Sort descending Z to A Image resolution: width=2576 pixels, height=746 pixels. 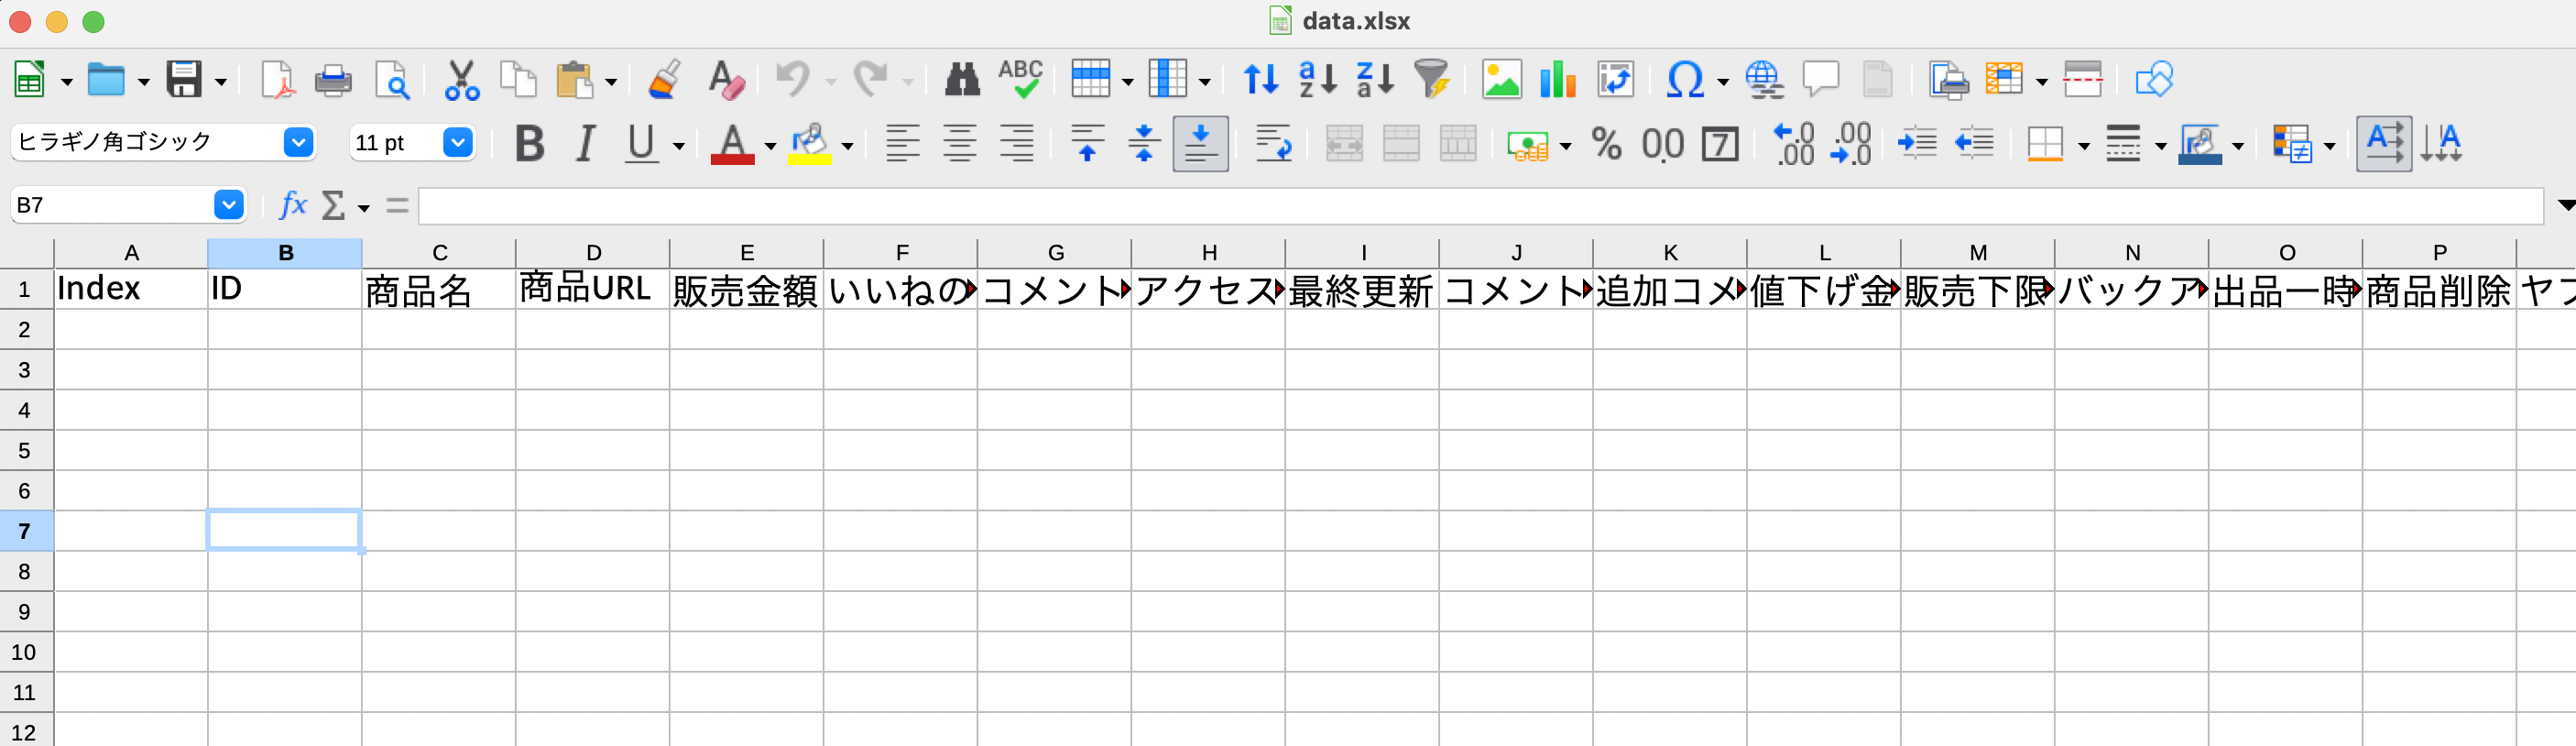(x=1375, y=80)
